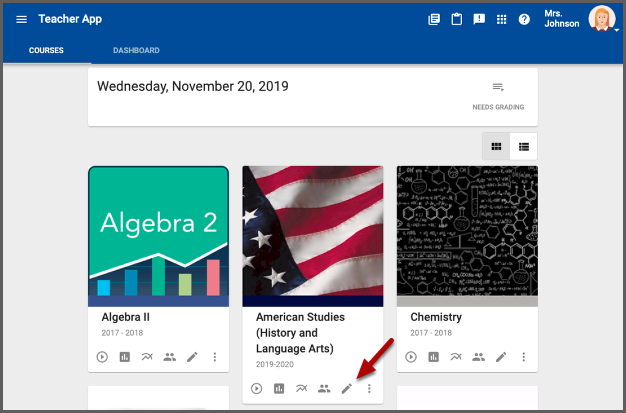Expand Mrs. Johnson's profile dropdown
This screenshot has width=626, height=413.
click(x=602, y=19)
